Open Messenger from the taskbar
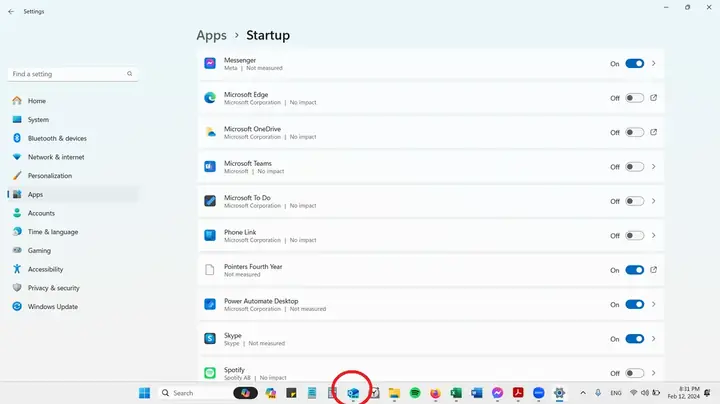The height and width of the screenshot is (404, 720). click(497, 393)
